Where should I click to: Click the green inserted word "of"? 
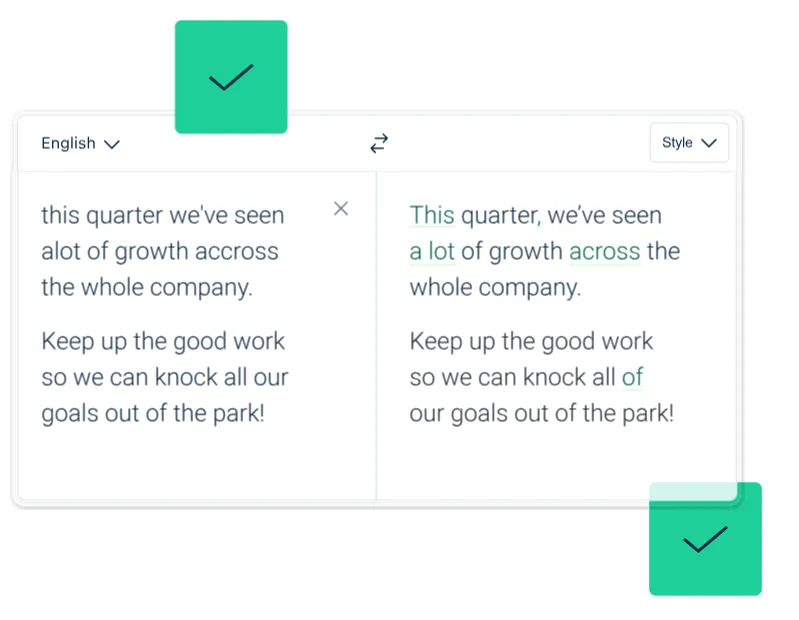[632, 377]
